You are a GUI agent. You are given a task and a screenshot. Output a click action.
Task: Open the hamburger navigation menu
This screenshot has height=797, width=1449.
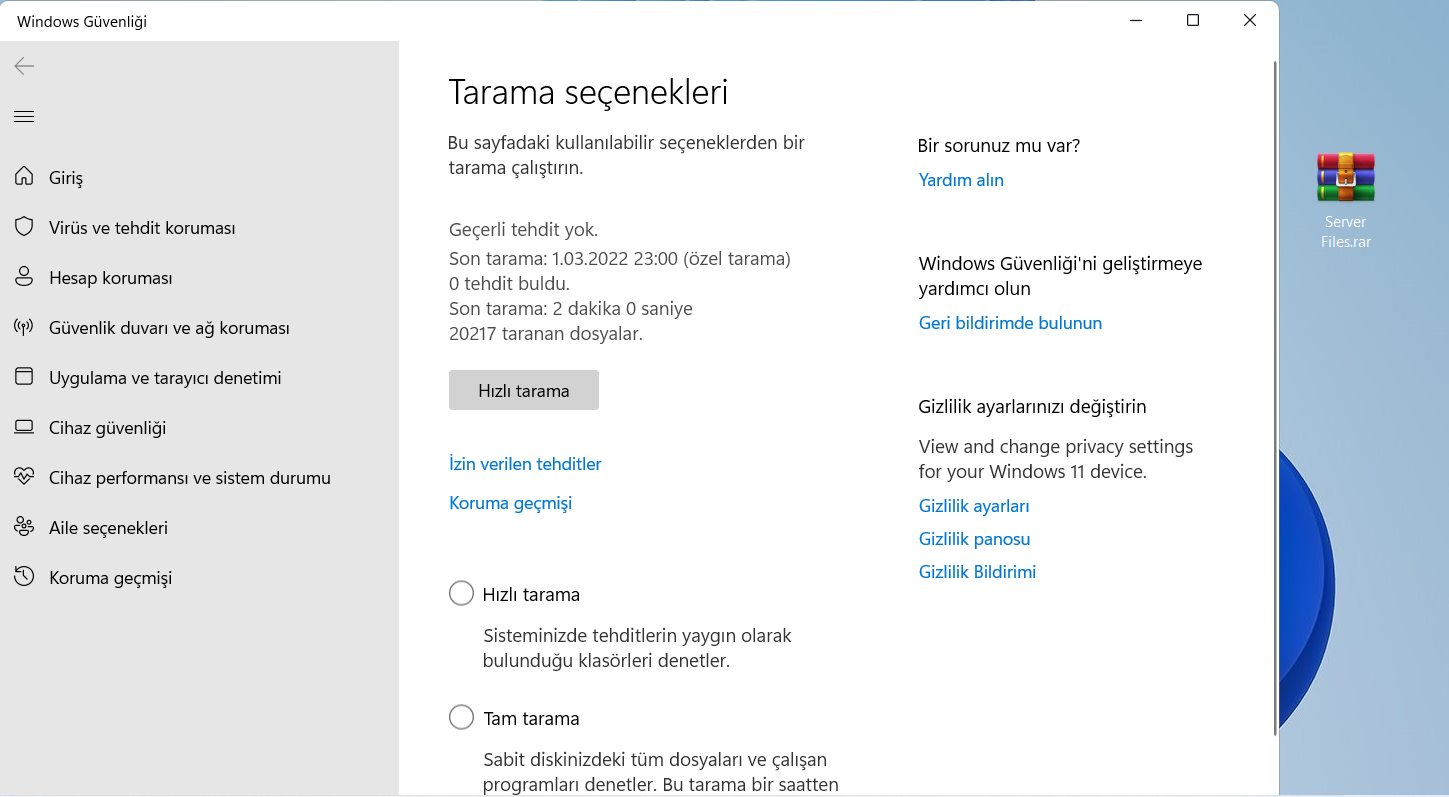click(24, 117)
